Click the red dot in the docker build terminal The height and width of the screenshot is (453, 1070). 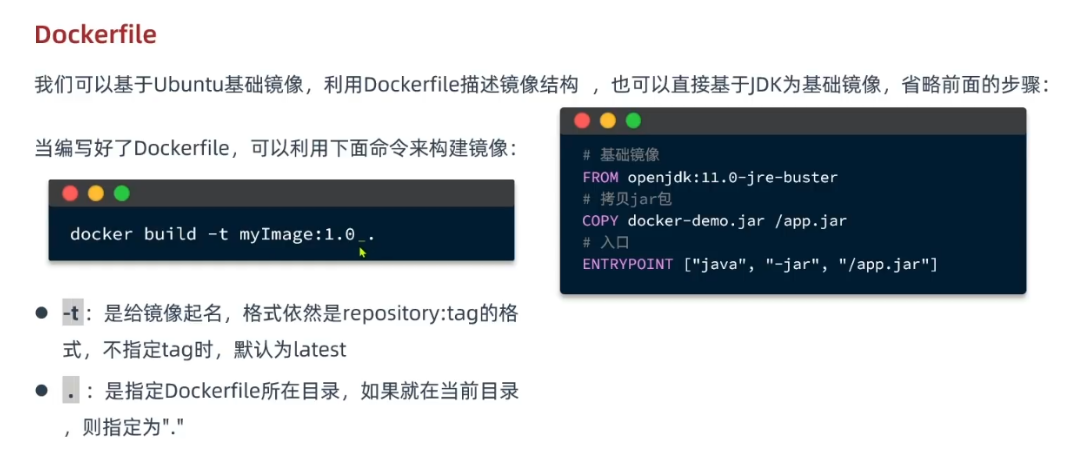pyautogui.click(x=70, y=194)
